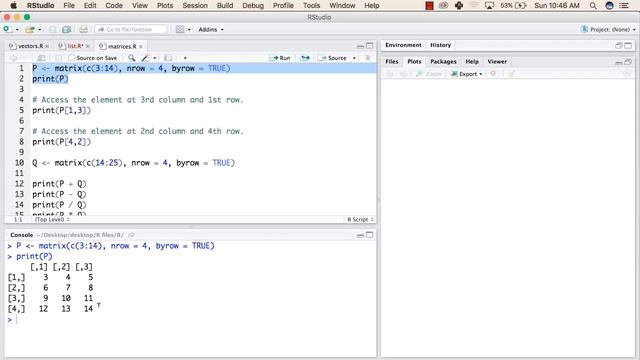
Task: Open the (Top Level) scope selector
Action: (x=52, y=220)
